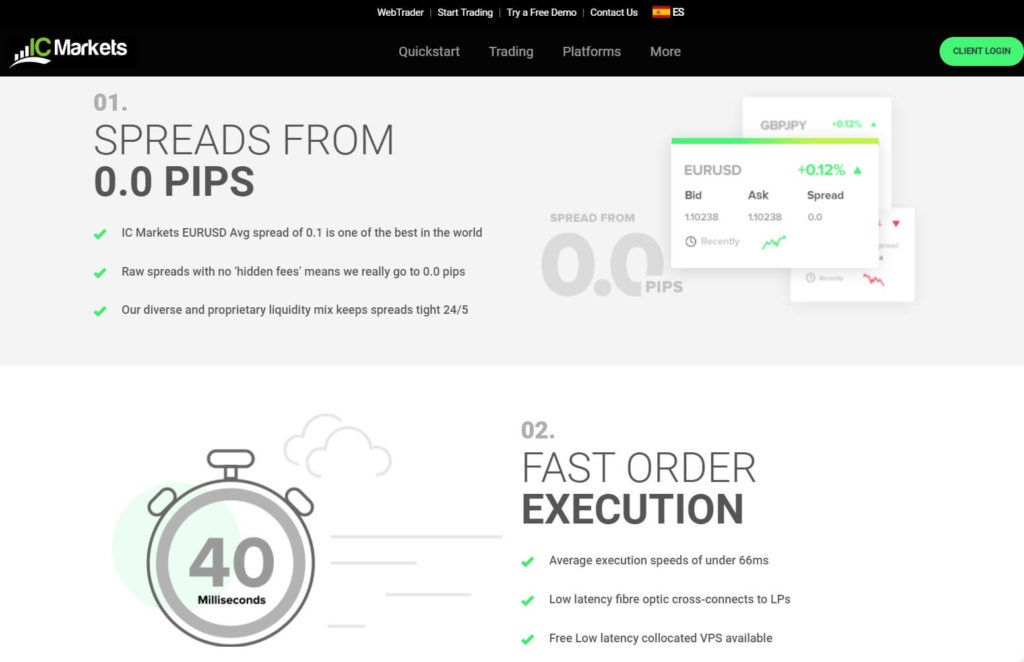
Task: Click the check mark beside Average execution speeds
Action: 527,562
